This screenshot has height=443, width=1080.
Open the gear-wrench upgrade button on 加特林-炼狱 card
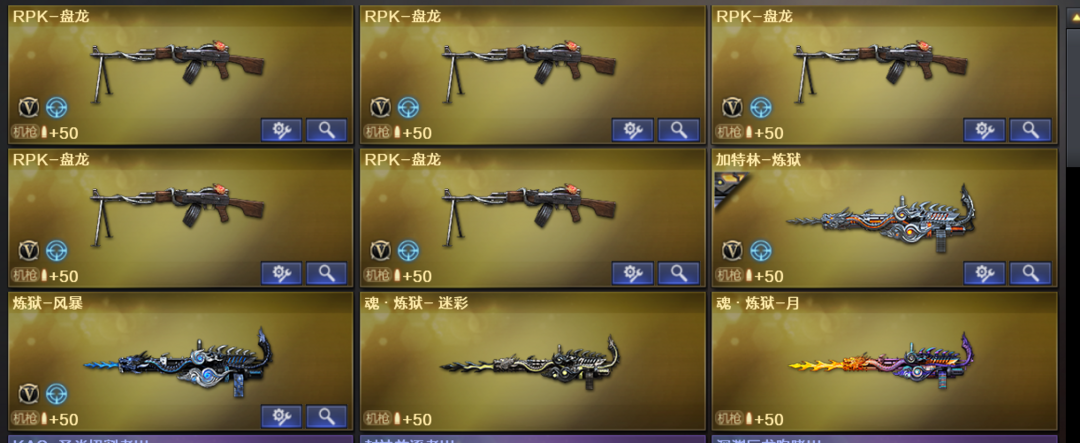984,274
